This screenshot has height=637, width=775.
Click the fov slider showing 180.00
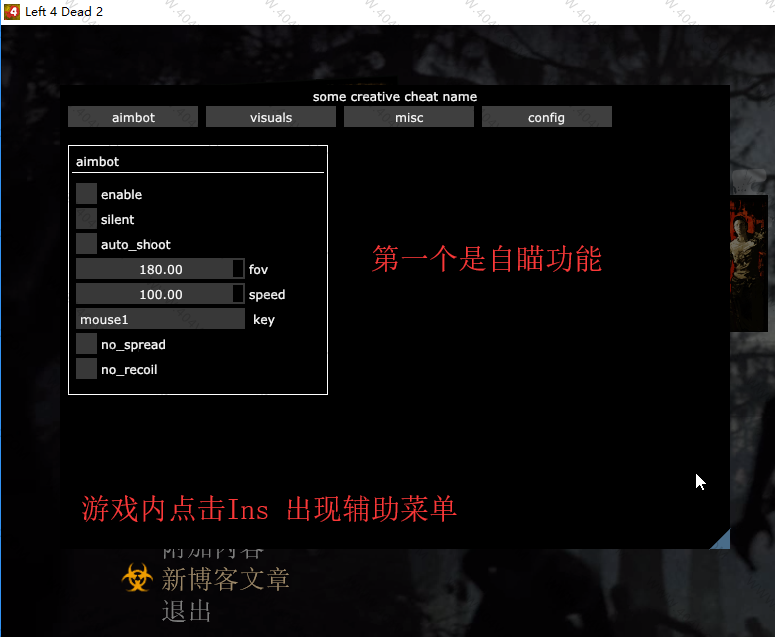tap(155, 269)
